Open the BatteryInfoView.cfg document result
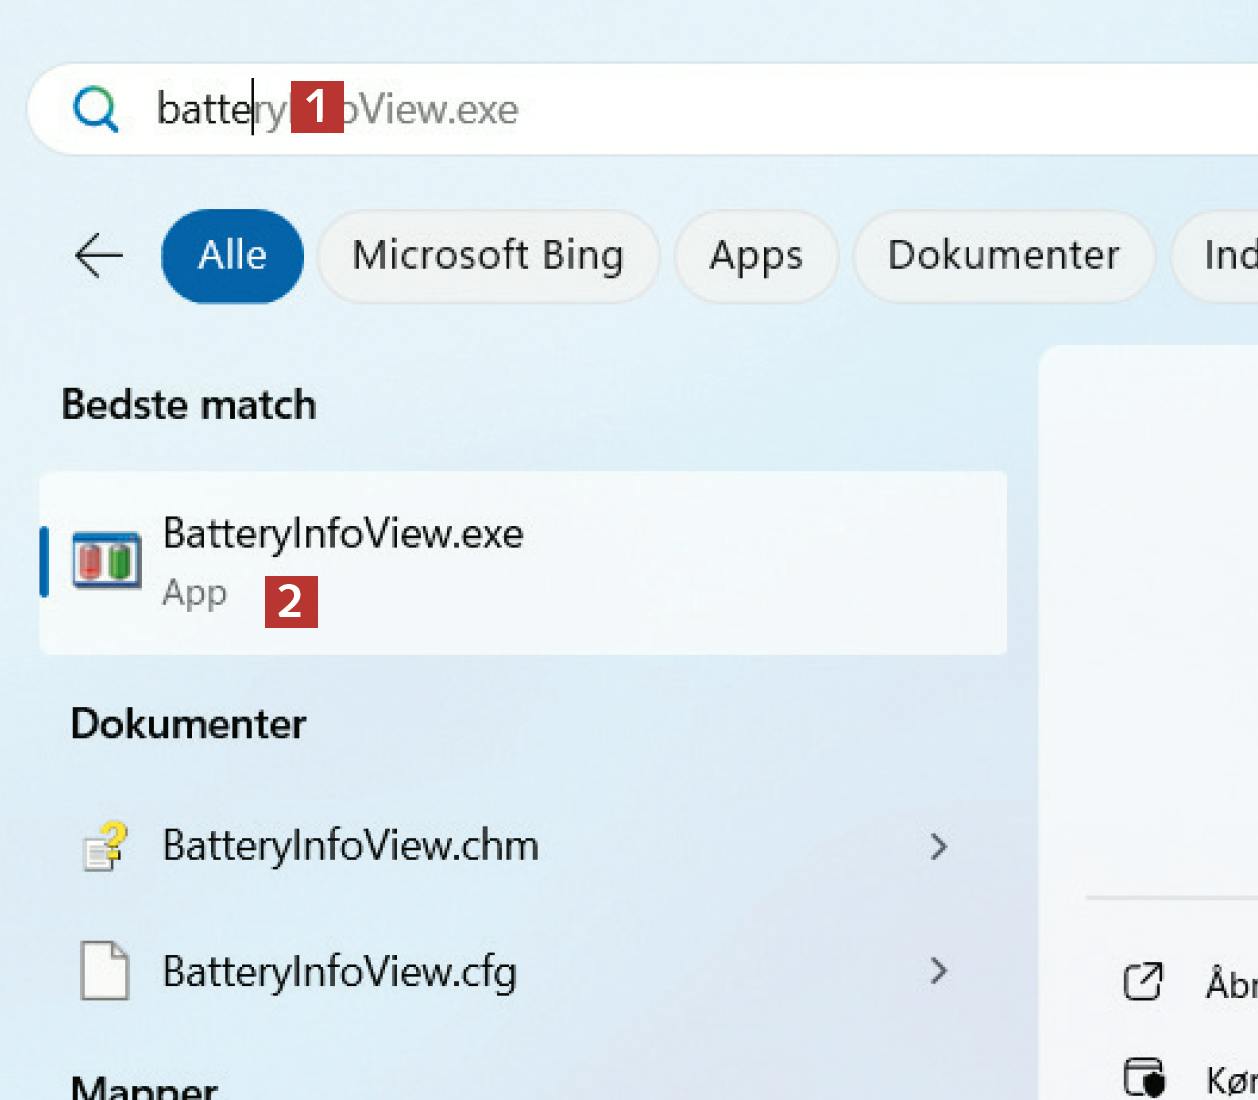The width and height of the screenshot is (1258, 1100). coord(500,971)
